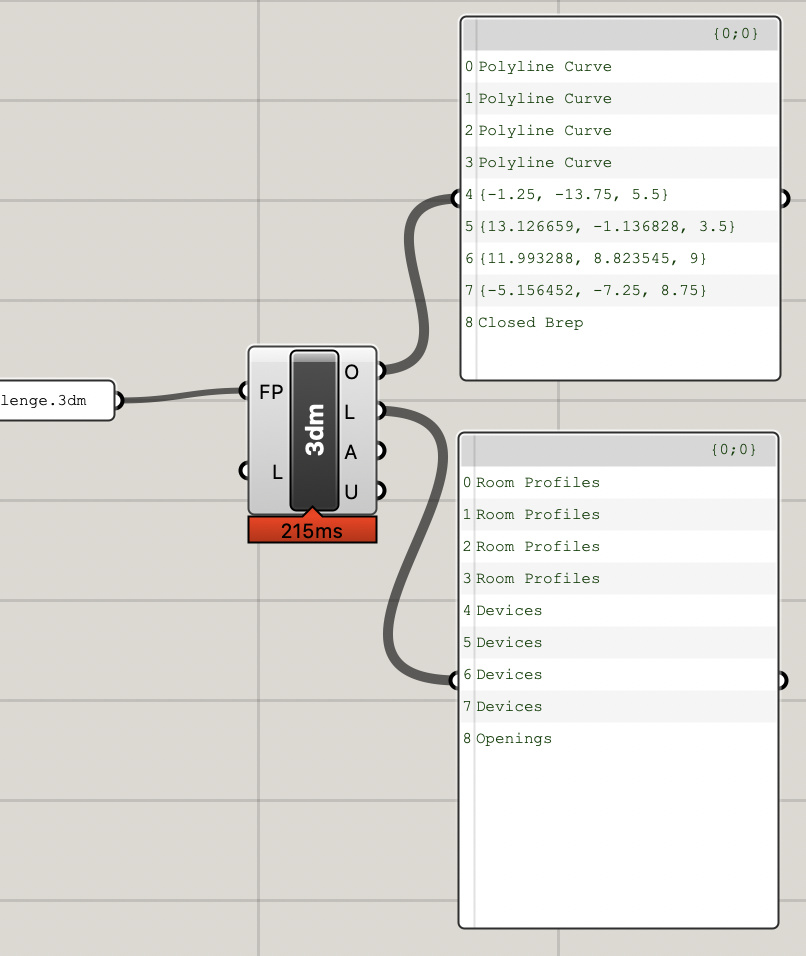Click the L input of the 3dm component
Screen dimensions: 806x956
point(270,470)
